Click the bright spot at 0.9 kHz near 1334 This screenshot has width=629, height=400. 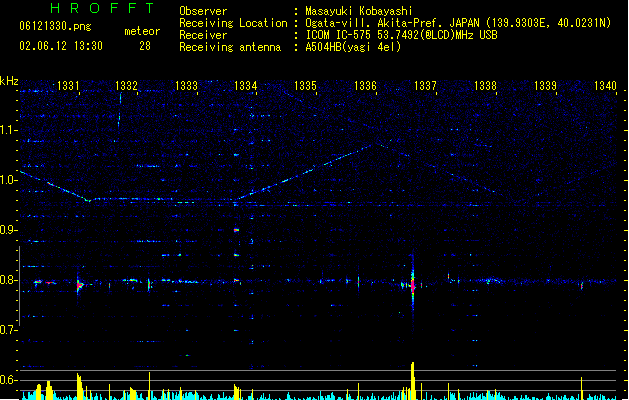click(236, 230)
